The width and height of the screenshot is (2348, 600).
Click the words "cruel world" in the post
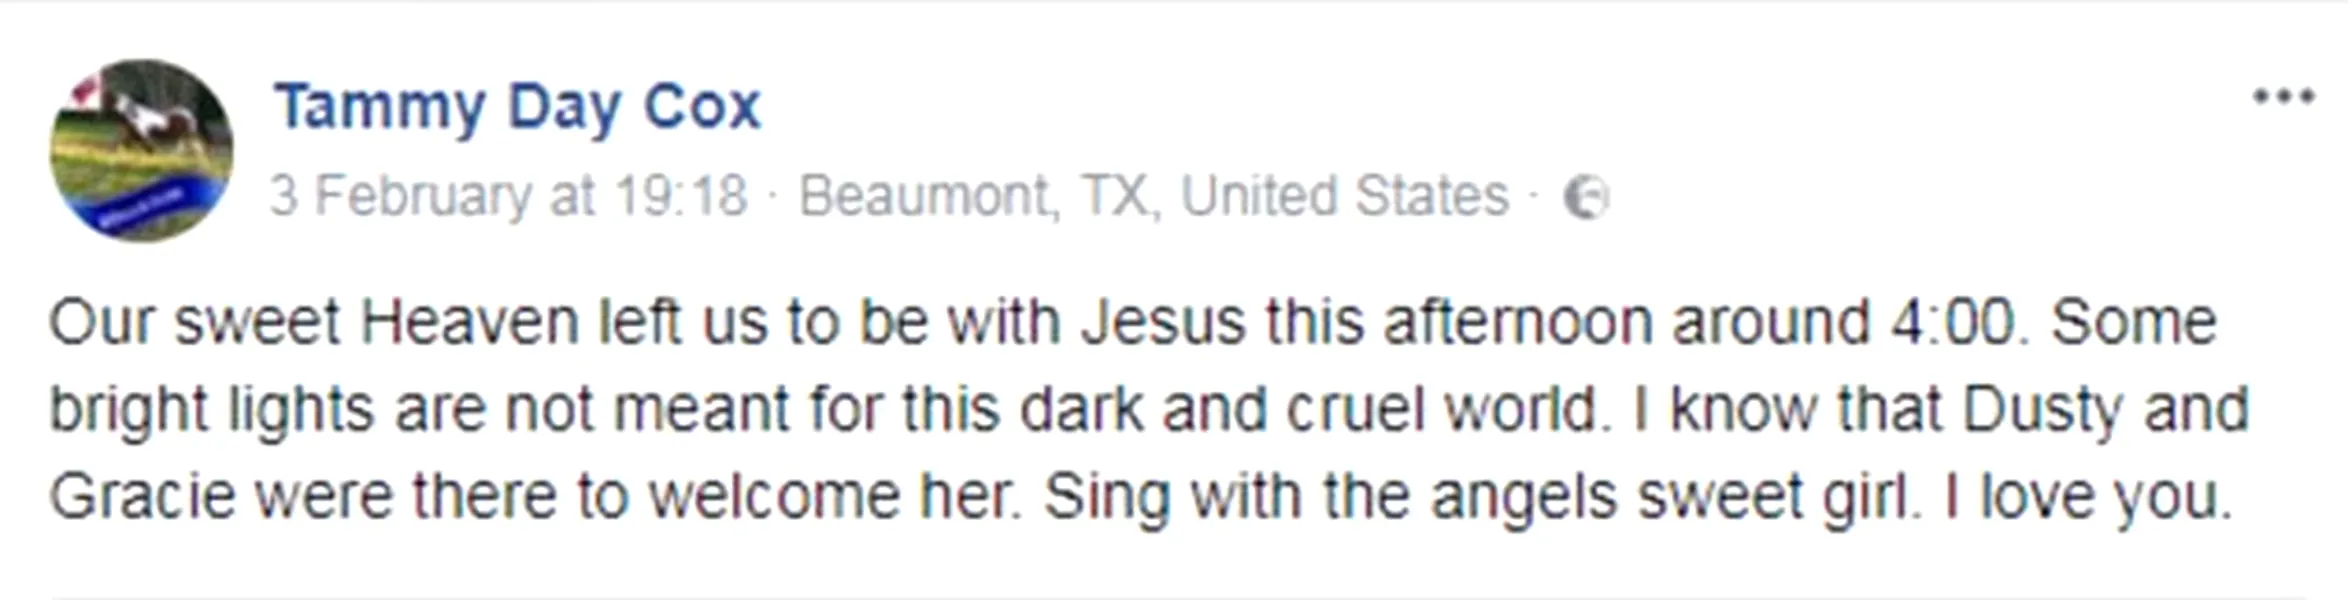pos(1441,410)
